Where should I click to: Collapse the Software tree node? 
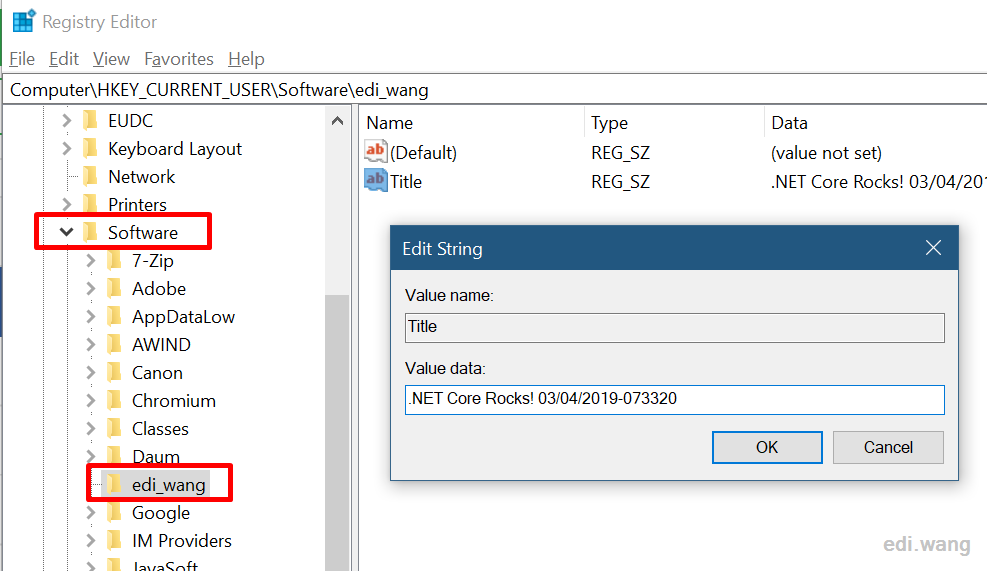pyautogui.click(x=67, y=232)
